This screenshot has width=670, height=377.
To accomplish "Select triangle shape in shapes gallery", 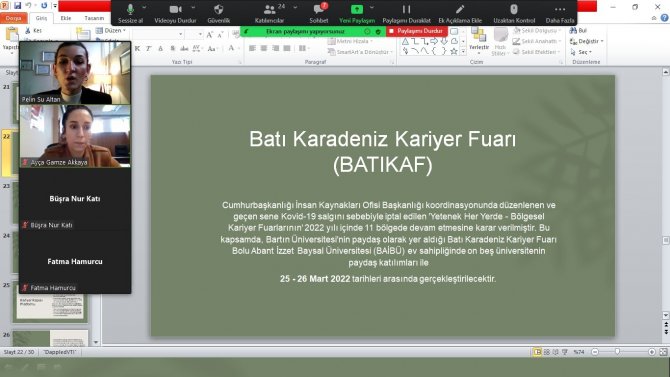I will tap(405, 41).
